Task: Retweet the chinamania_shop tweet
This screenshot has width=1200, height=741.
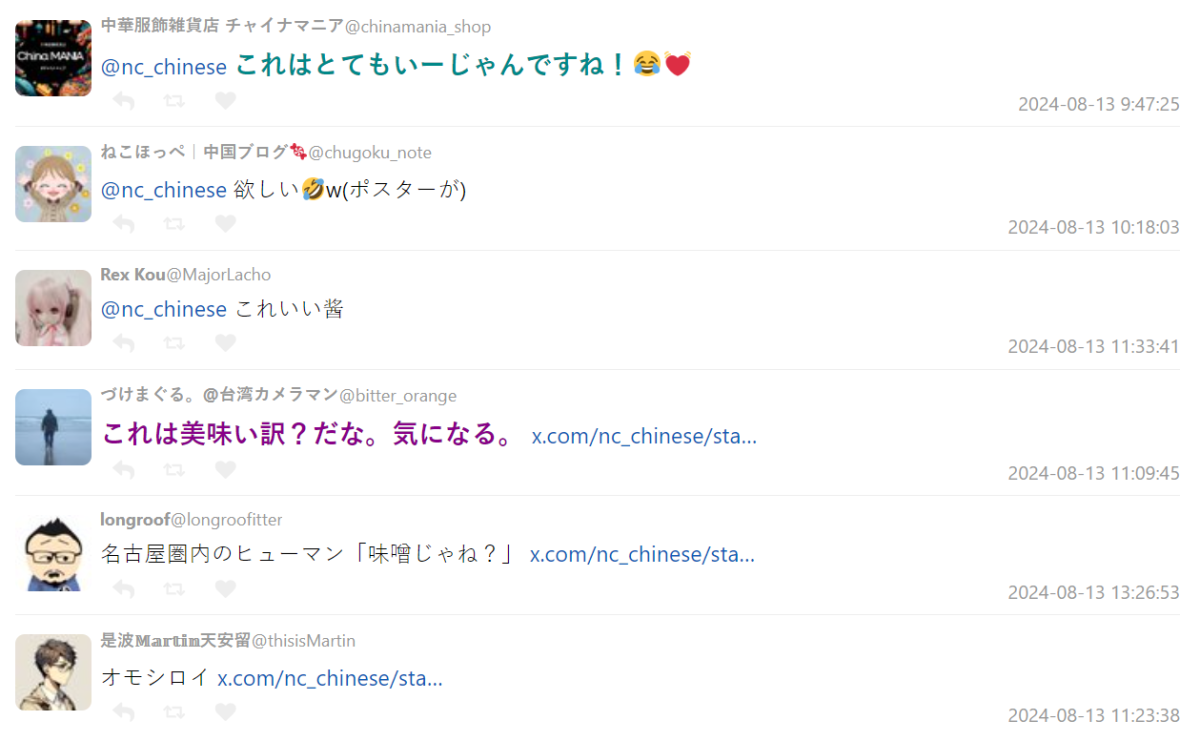Action: pos(174,101)
